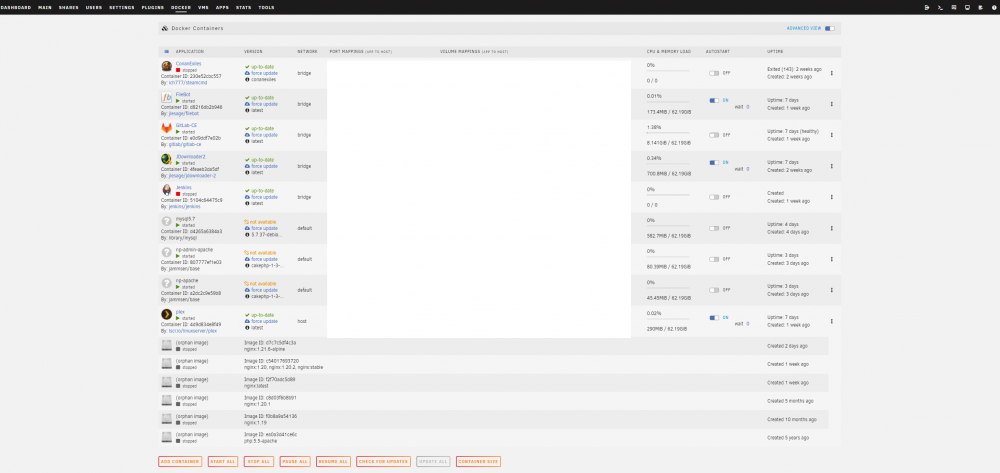Click the FileBot CPU load bar
This screenshot has height=473, width=1000.
[x=668, y=101]
